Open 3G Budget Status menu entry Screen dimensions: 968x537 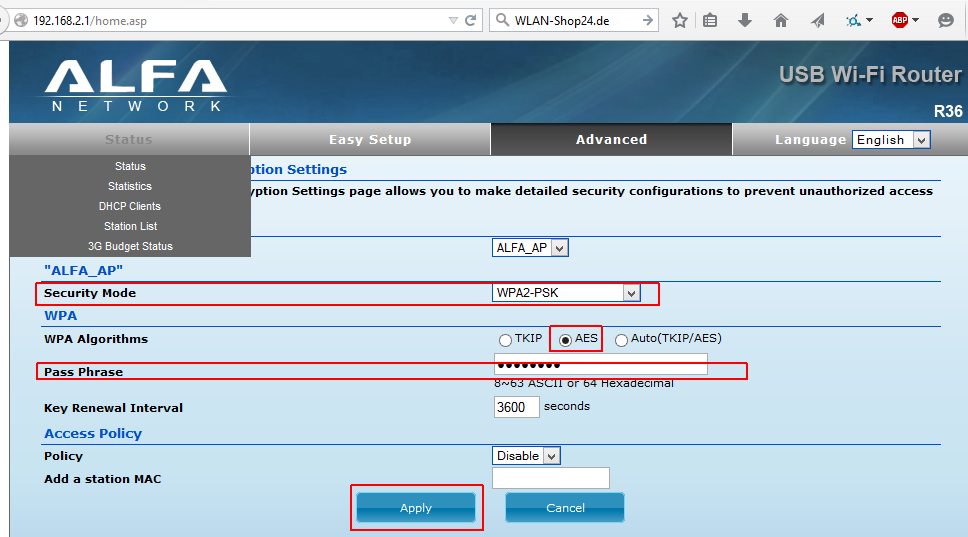point(130,246)
